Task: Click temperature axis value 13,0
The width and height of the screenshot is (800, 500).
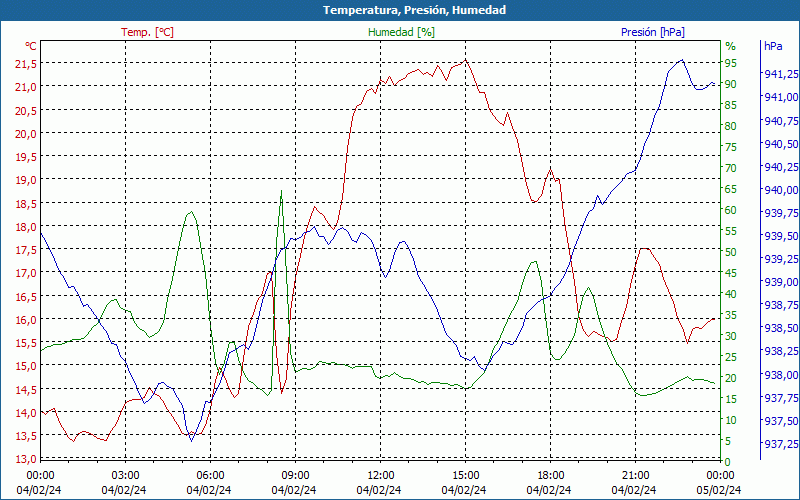Action: coord(27,459)
